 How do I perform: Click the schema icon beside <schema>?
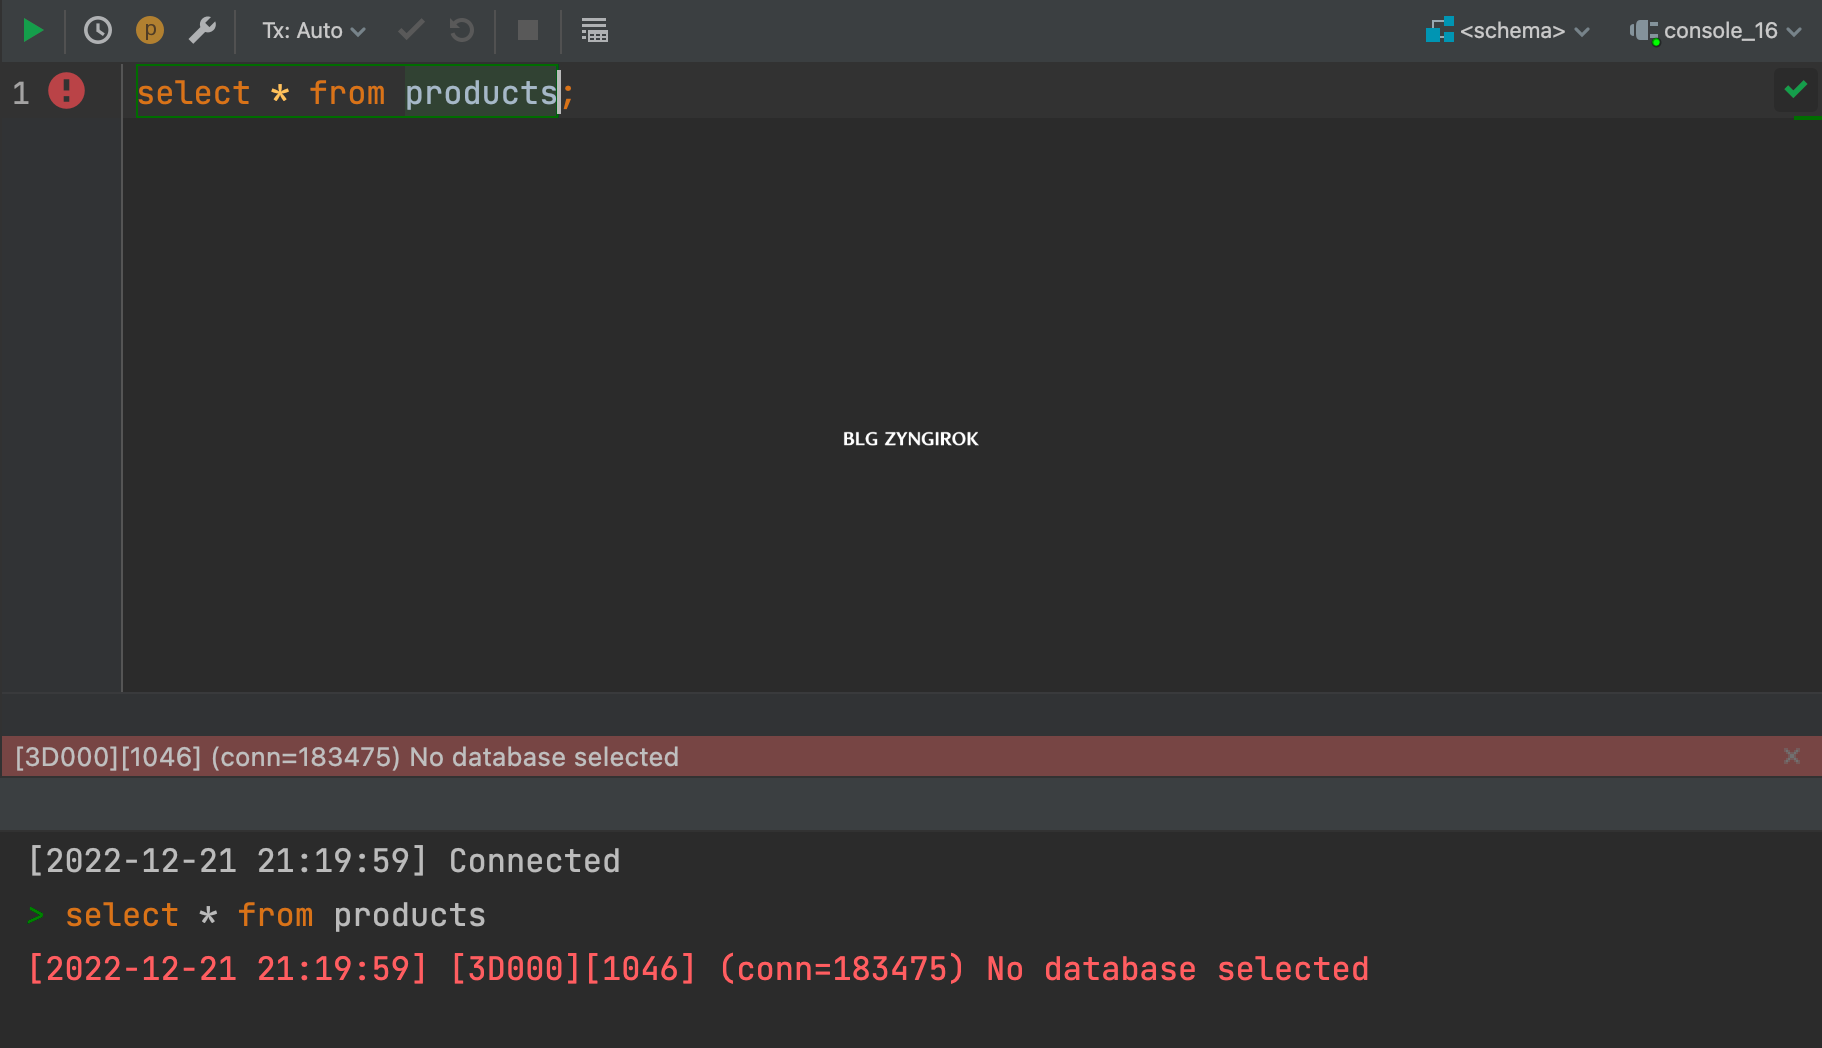tap(1440, 30)
